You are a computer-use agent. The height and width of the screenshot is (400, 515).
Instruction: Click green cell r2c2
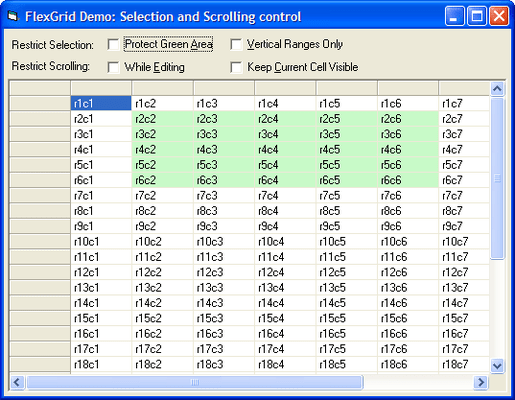click(x=163, y=119)
